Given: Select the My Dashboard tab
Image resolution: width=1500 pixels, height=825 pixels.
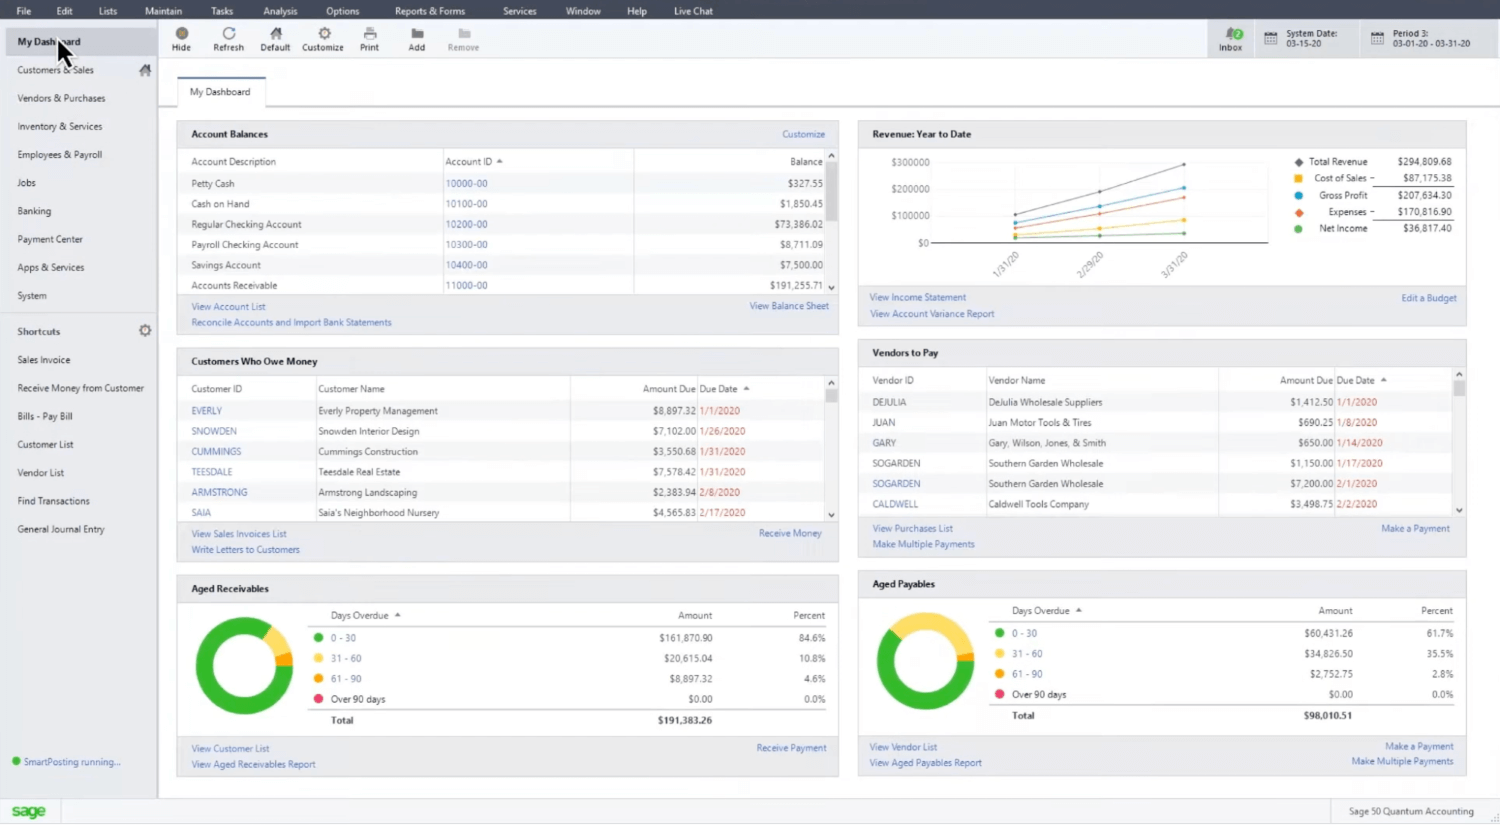Looking at the screenshot, I should click(220, 92).
